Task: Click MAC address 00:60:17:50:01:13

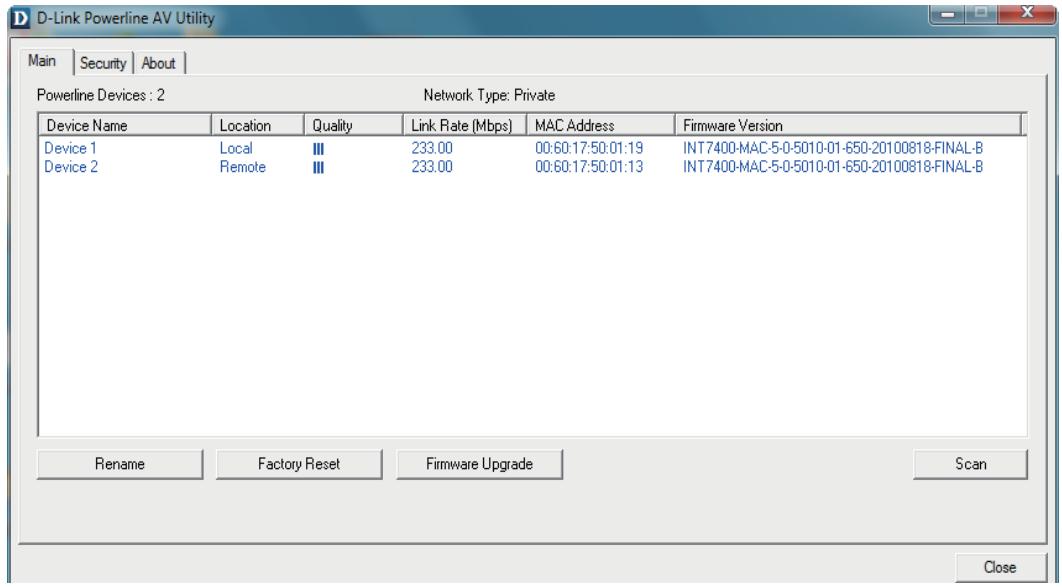Action: click(589, 167)
